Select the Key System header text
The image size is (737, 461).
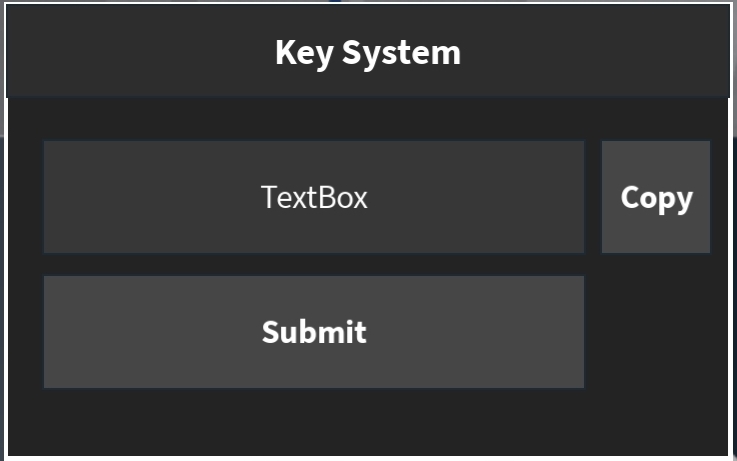(368, 52)
